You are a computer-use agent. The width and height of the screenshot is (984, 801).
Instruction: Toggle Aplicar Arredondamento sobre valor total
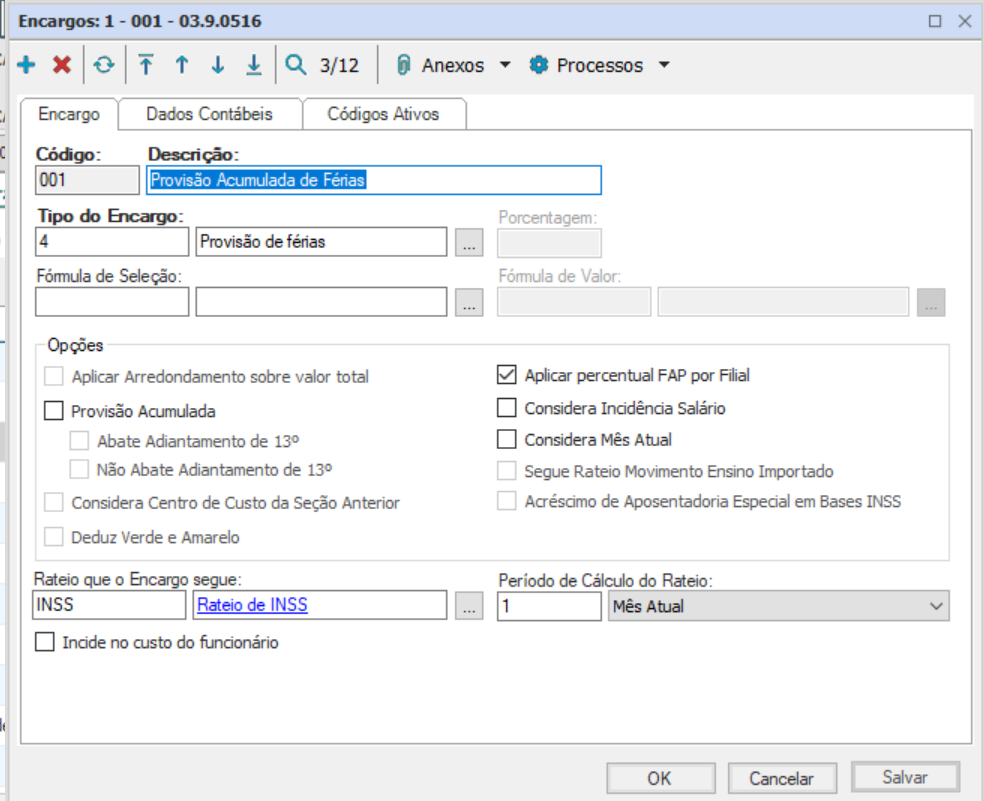(54, 377)
